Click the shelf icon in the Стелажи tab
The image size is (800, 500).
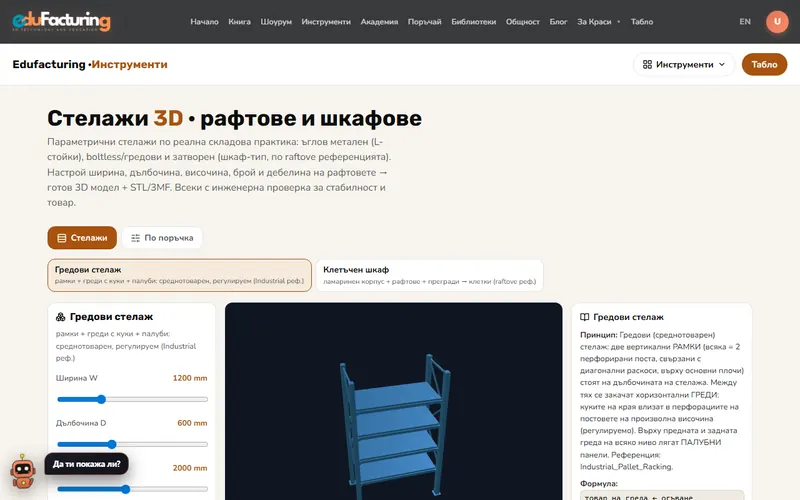pyautogui.click(x=62, y=238)
